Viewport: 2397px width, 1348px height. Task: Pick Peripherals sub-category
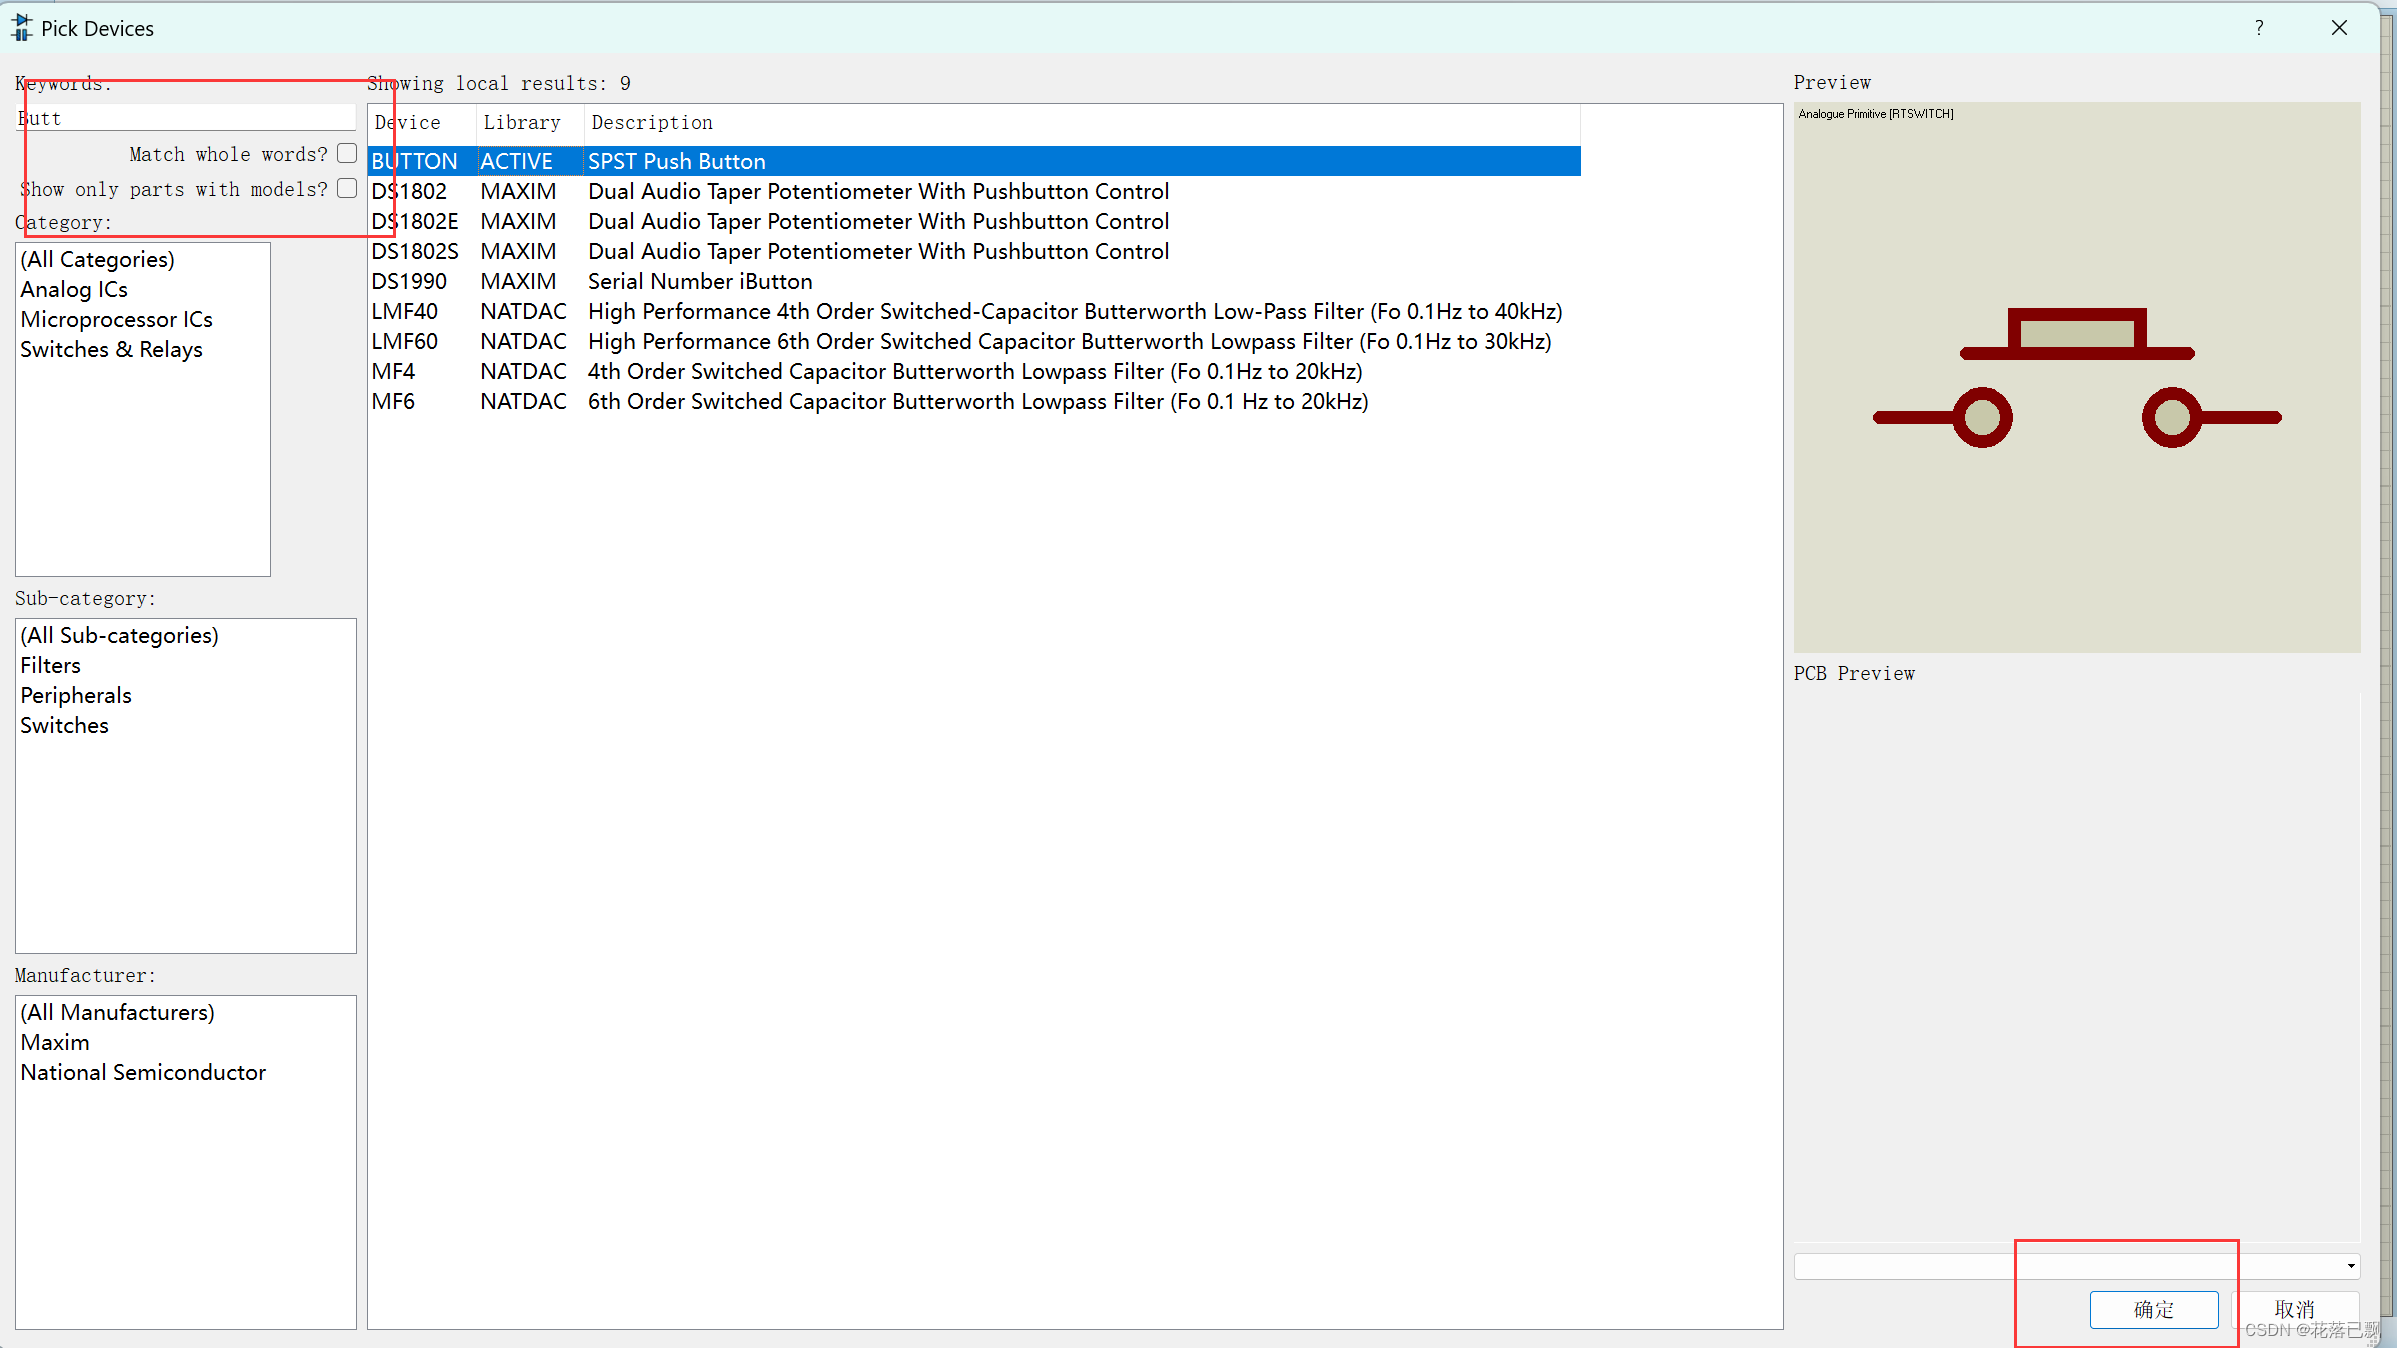click(76, 695)
